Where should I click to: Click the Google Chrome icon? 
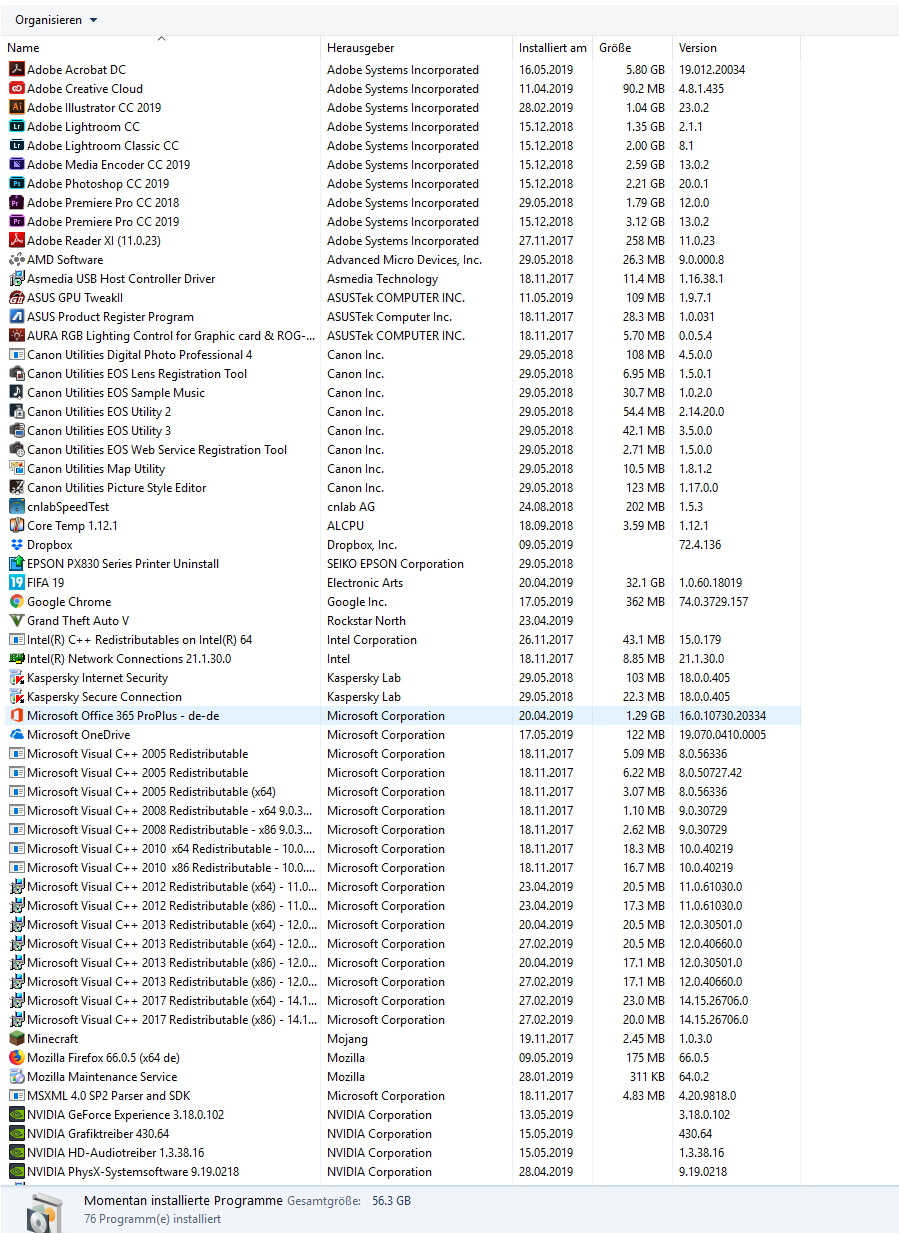(17, 602)
